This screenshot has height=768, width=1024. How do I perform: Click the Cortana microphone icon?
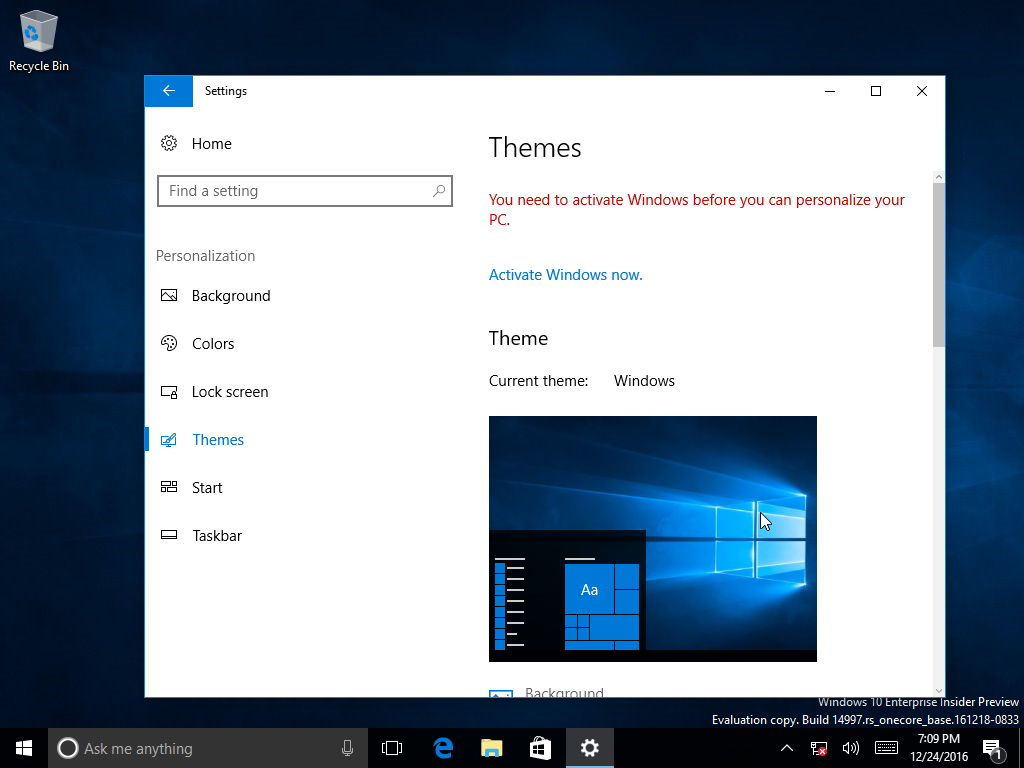click(x=347, y=748)
